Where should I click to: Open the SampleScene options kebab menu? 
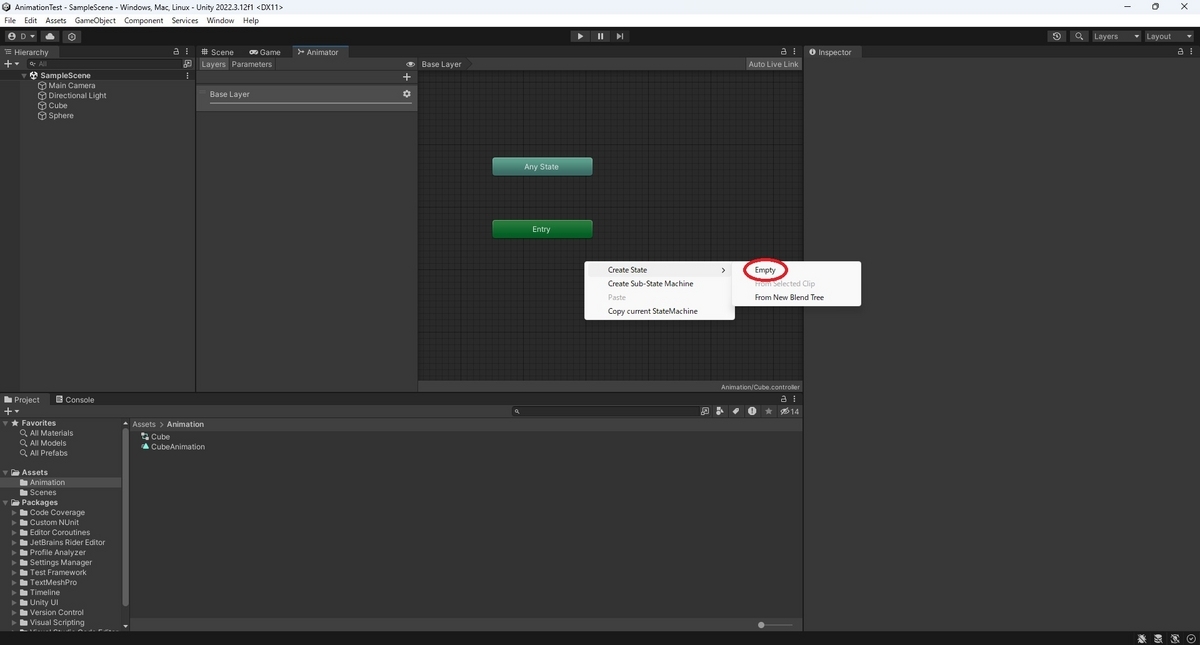(187, 75)
